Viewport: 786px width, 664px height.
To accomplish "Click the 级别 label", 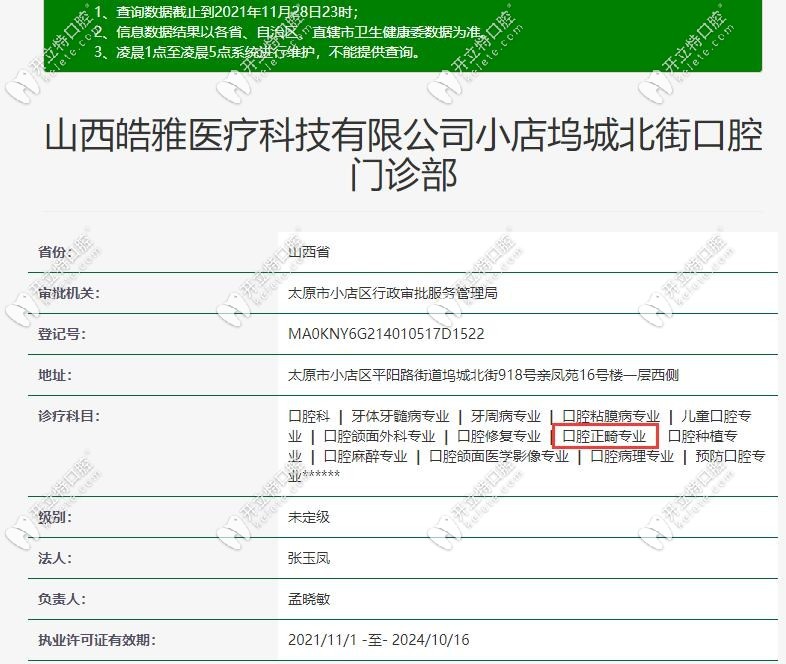I will pos(55,517).
